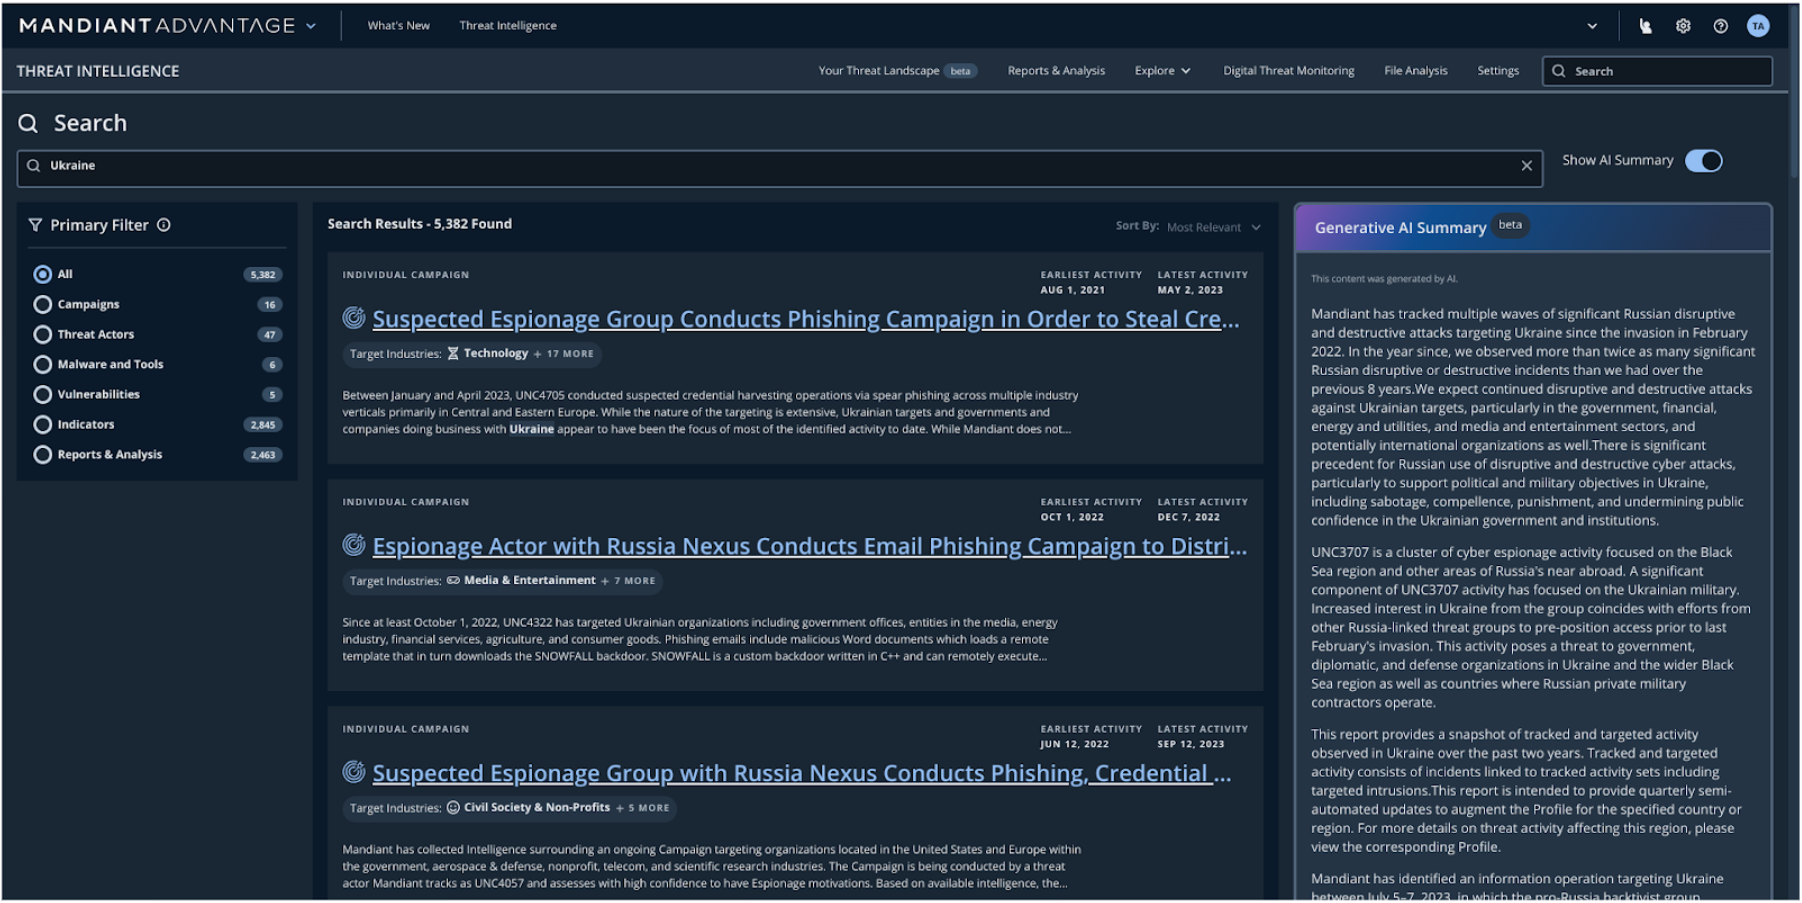
Task: Click the info icon beside Primary Filter
Action: click(164, 225)
